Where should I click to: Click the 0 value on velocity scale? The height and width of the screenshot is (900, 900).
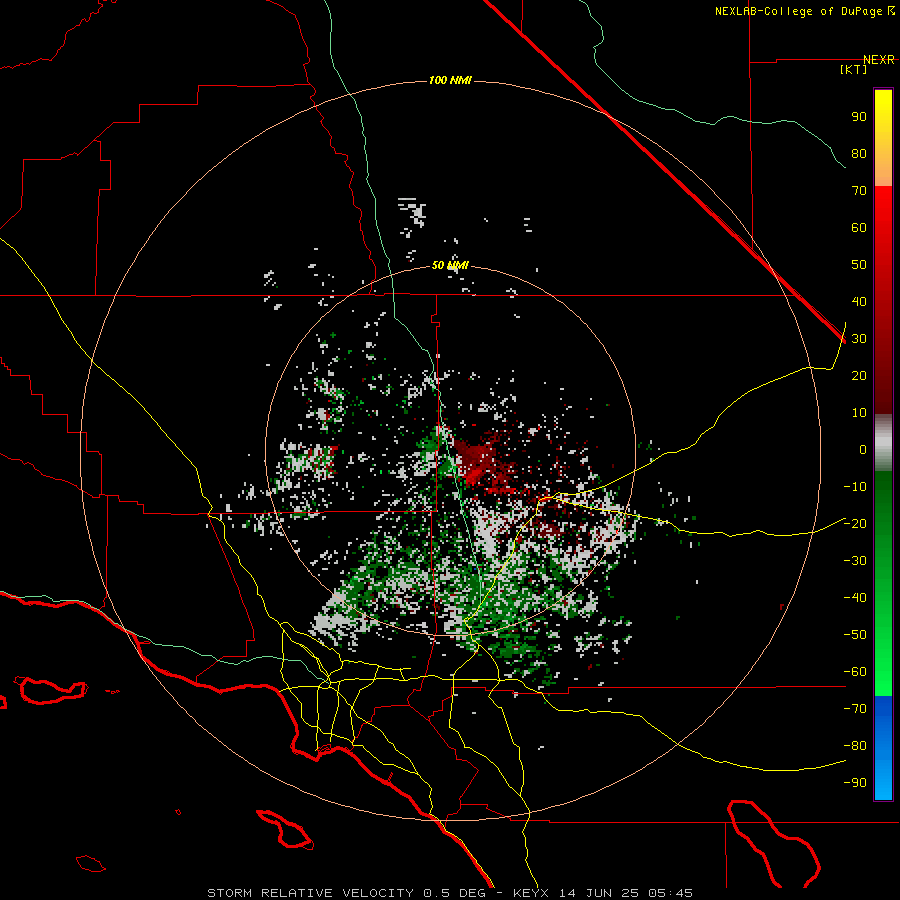[x=863, y=449]
